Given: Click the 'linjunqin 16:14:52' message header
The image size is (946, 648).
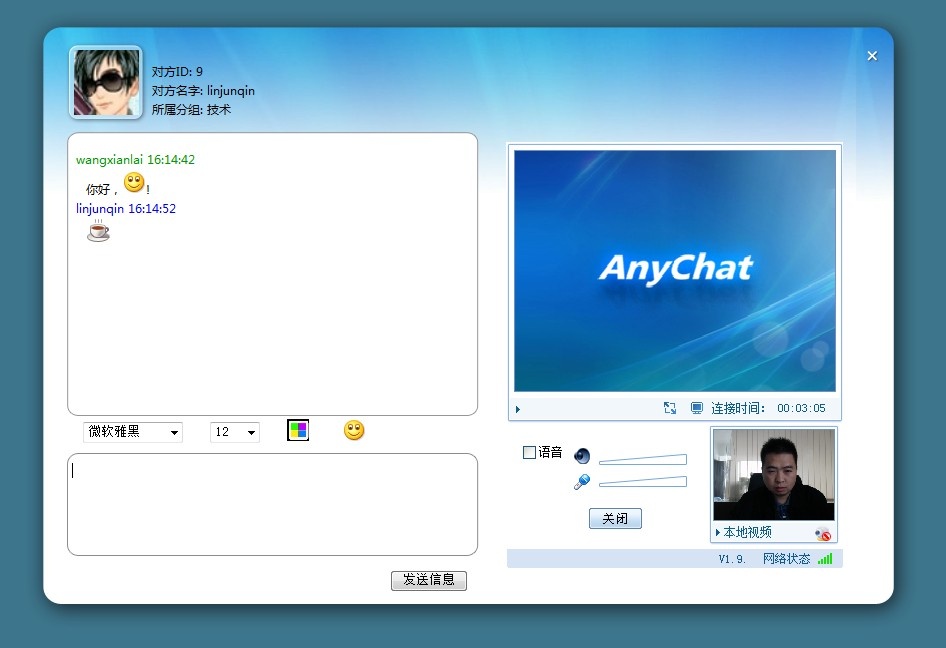Looking at the screenshot, I should (x=126, y=209).
